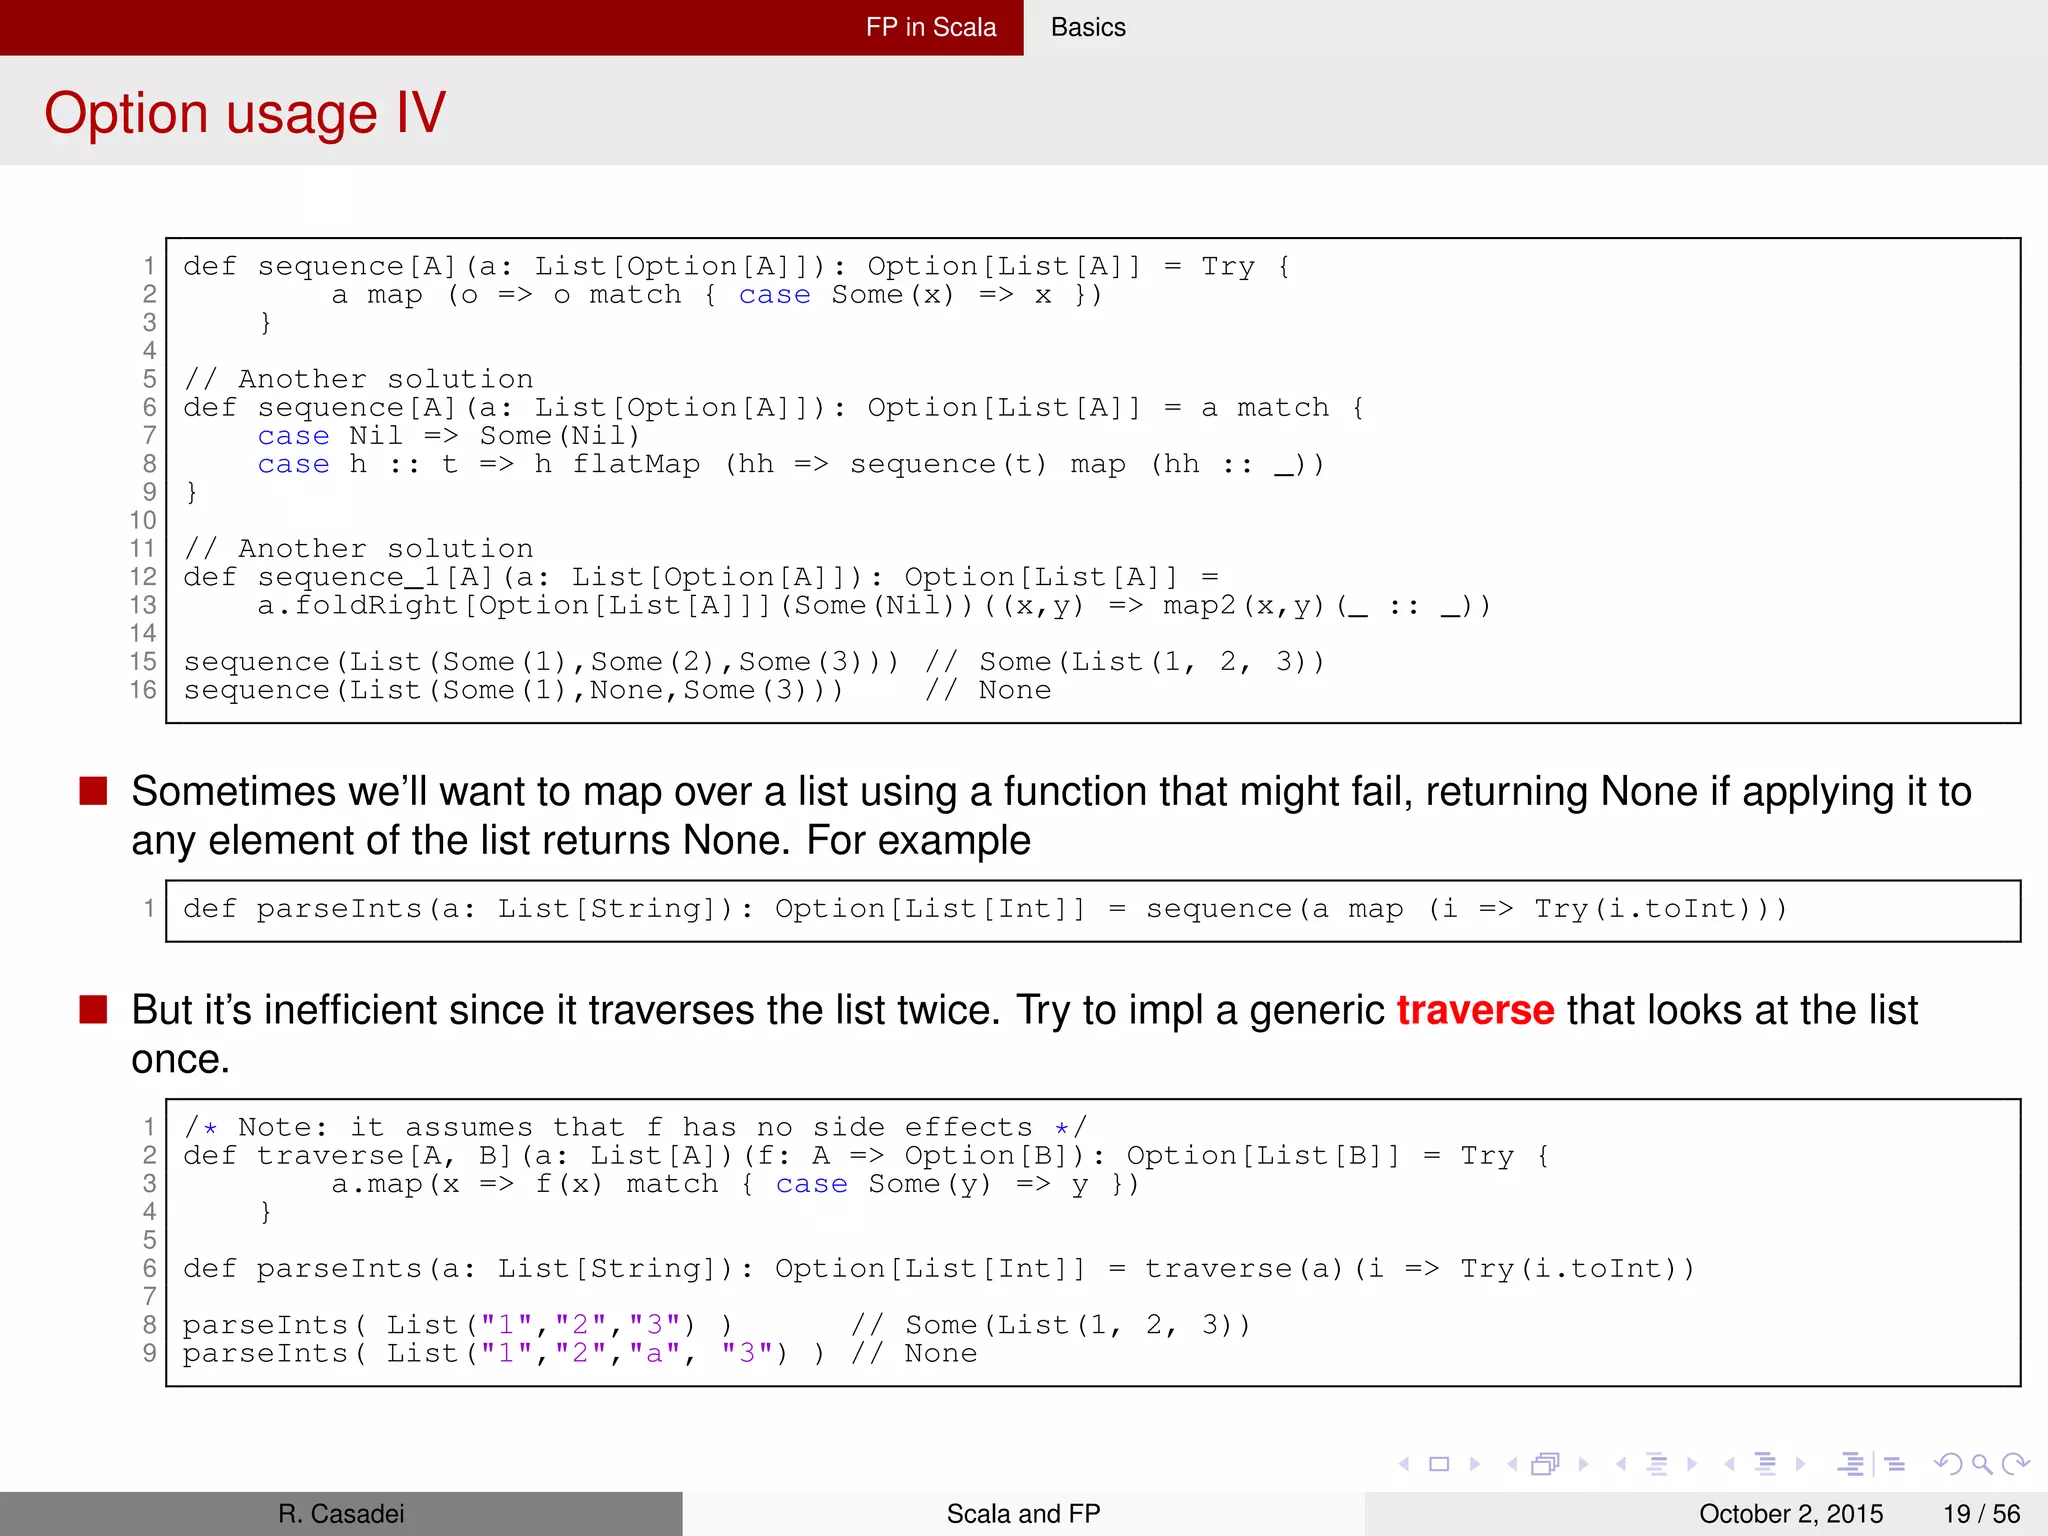Click '// Some(List(1, 2, 3))' comment on line 15
This screenshot has height=1536, width=2048.
coord(1125,662)
